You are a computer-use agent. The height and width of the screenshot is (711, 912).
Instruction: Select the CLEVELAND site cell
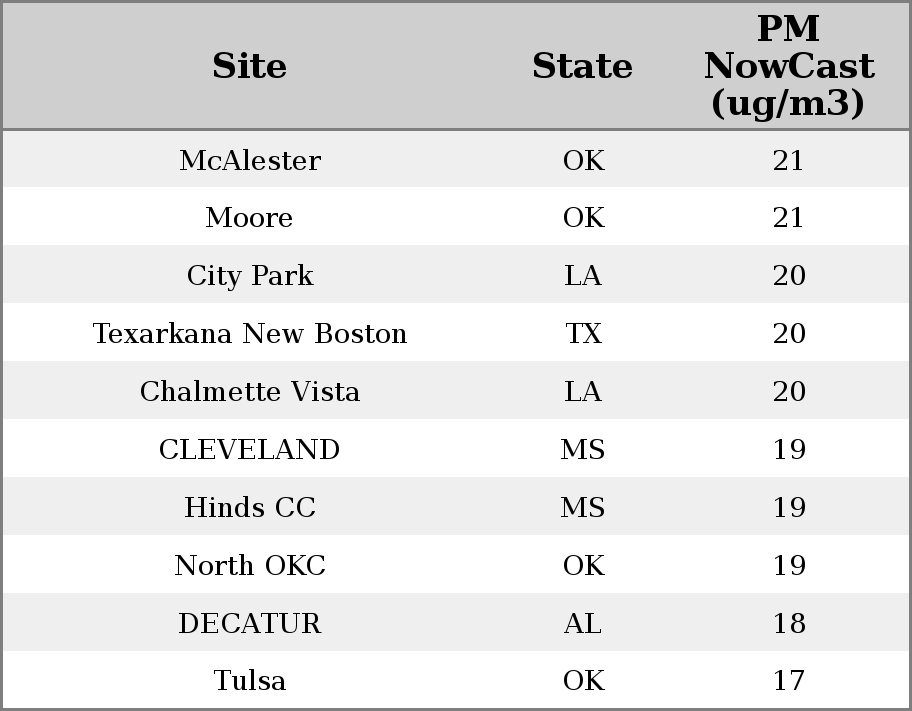[250, 449]
